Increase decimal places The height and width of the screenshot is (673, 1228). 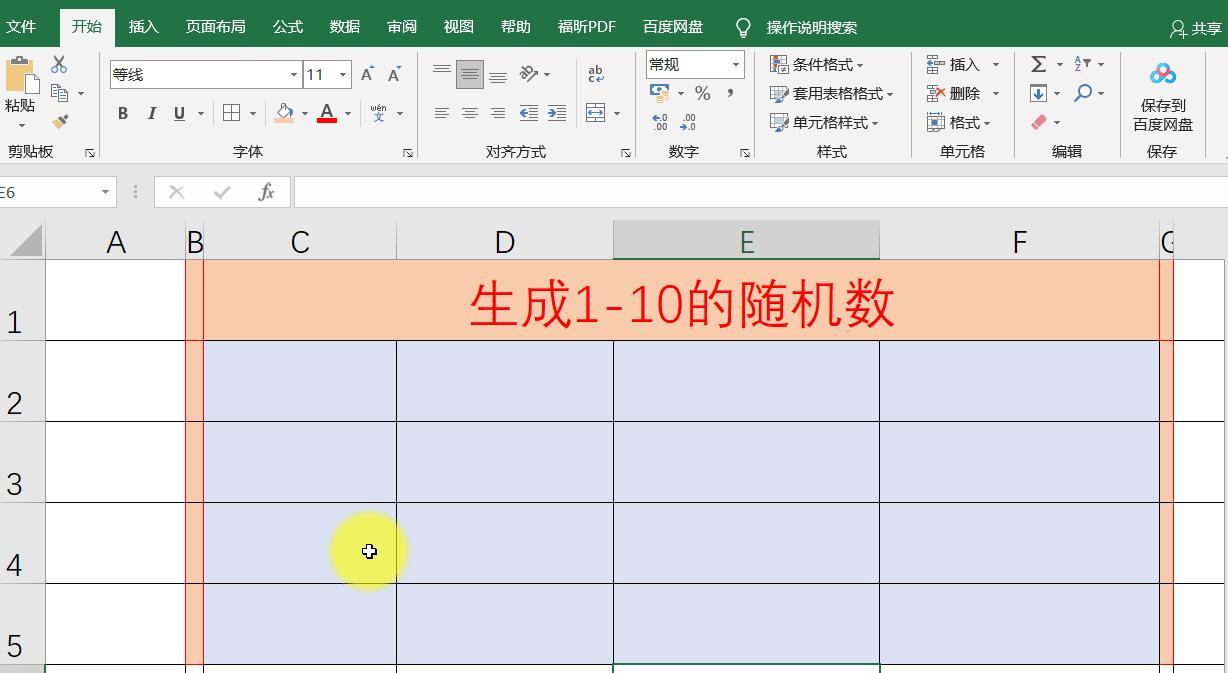[x=660, y=122]
